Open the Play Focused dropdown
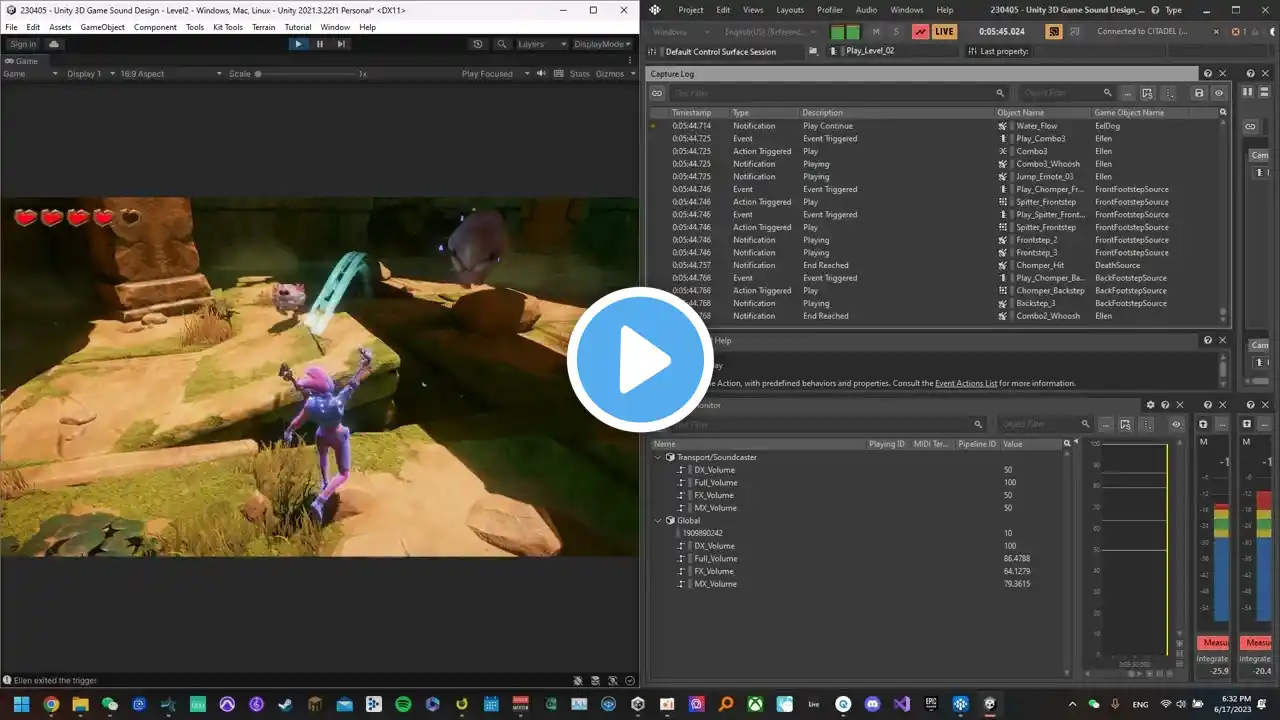Viewport: 1280px width, 720px height. click(493, 73)
